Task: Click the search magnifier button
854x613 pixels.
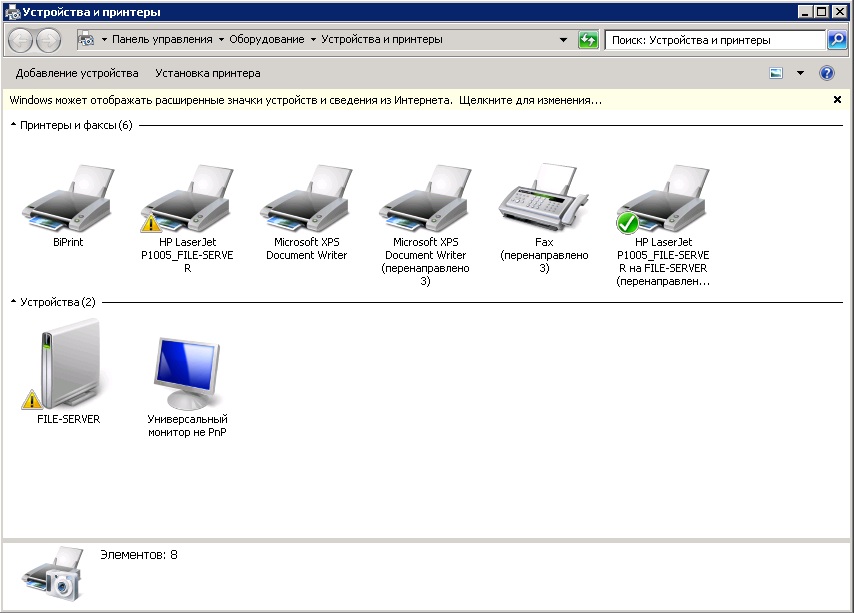Action: pos(837,40)
